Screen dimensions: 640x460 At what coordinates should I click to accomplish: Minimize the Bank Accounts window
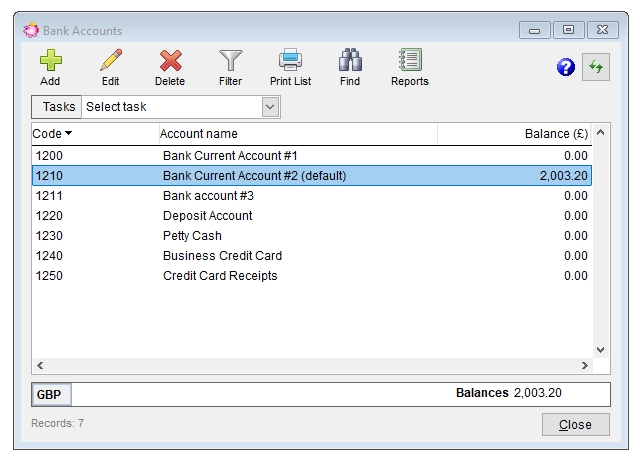point(535,30)
